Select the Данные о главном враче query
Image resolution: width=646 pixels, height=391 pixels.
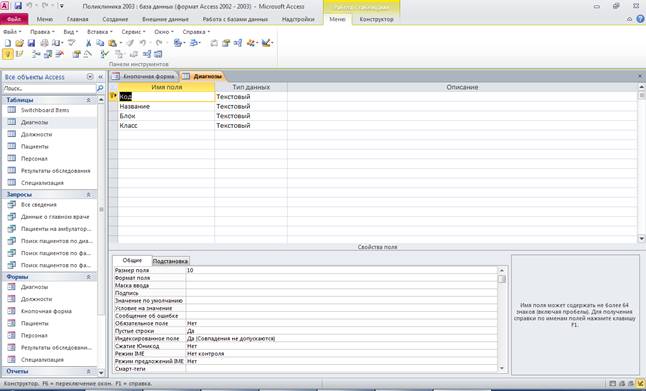pyautogui.click(x=55, y=217)
